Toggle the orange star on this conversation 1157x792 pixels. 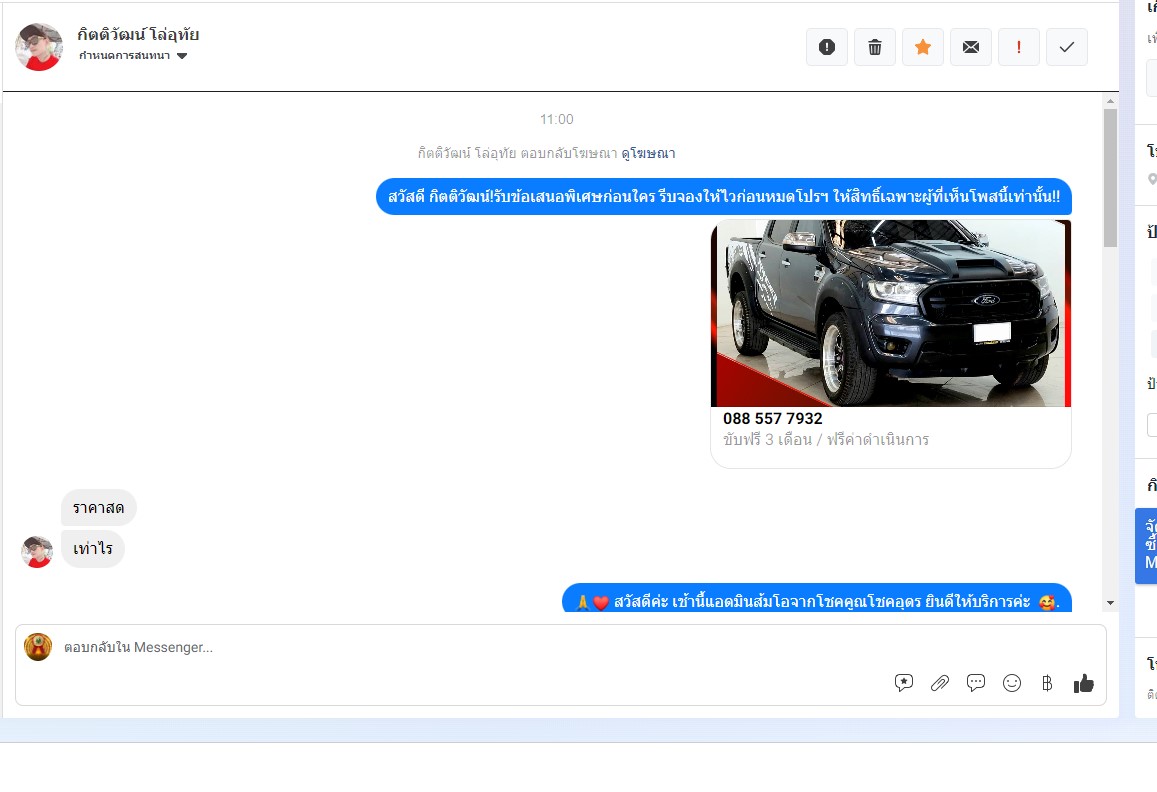(923, 47)
